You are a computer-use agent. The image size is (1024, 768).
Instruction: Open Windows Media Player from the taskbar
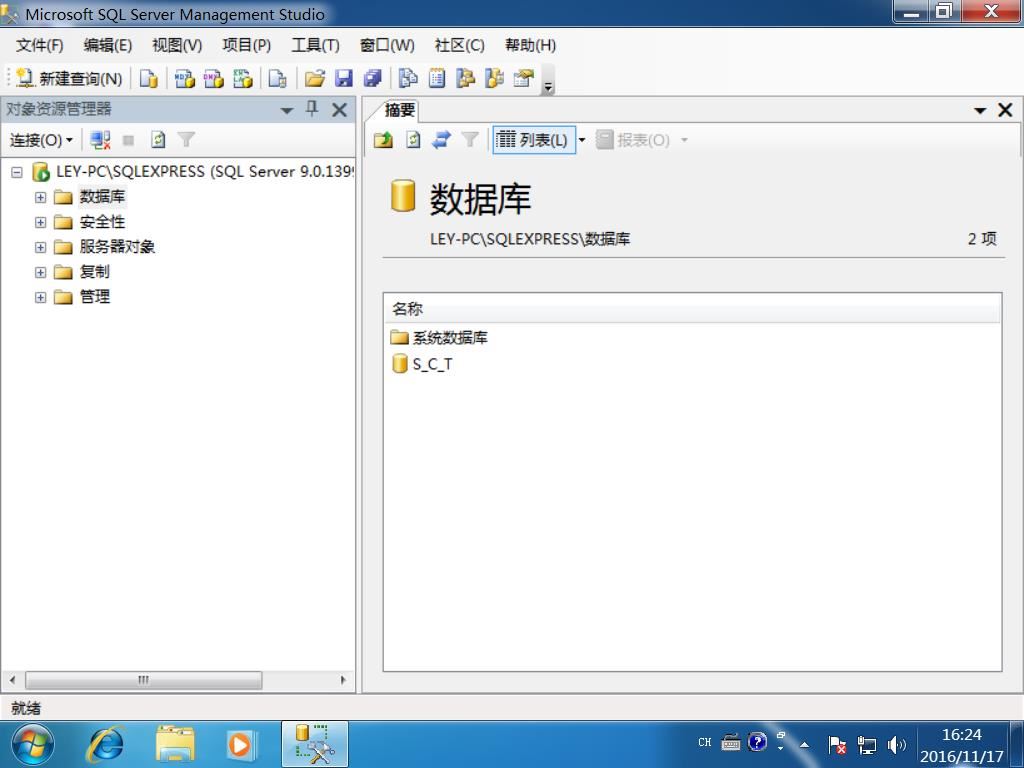click(x=240, y=744)
